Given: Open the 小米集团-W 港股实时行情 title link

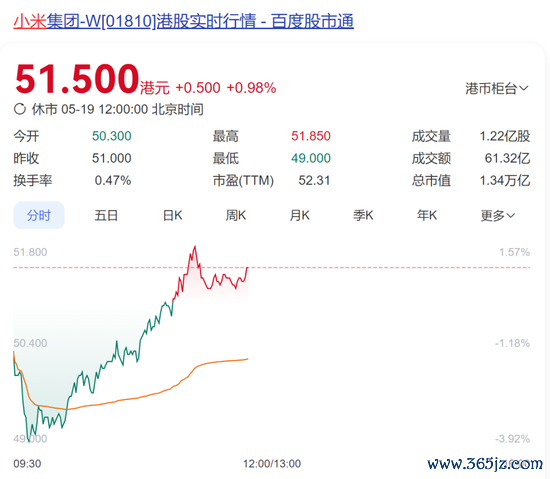Looking at the screenshot, I should [183, 21].
